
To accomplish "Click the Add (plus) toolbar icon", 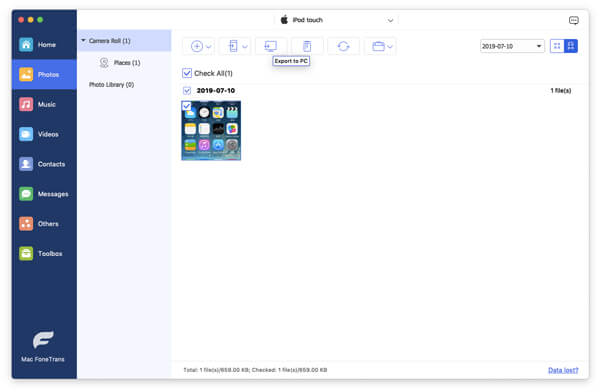I will pos(197,46).
